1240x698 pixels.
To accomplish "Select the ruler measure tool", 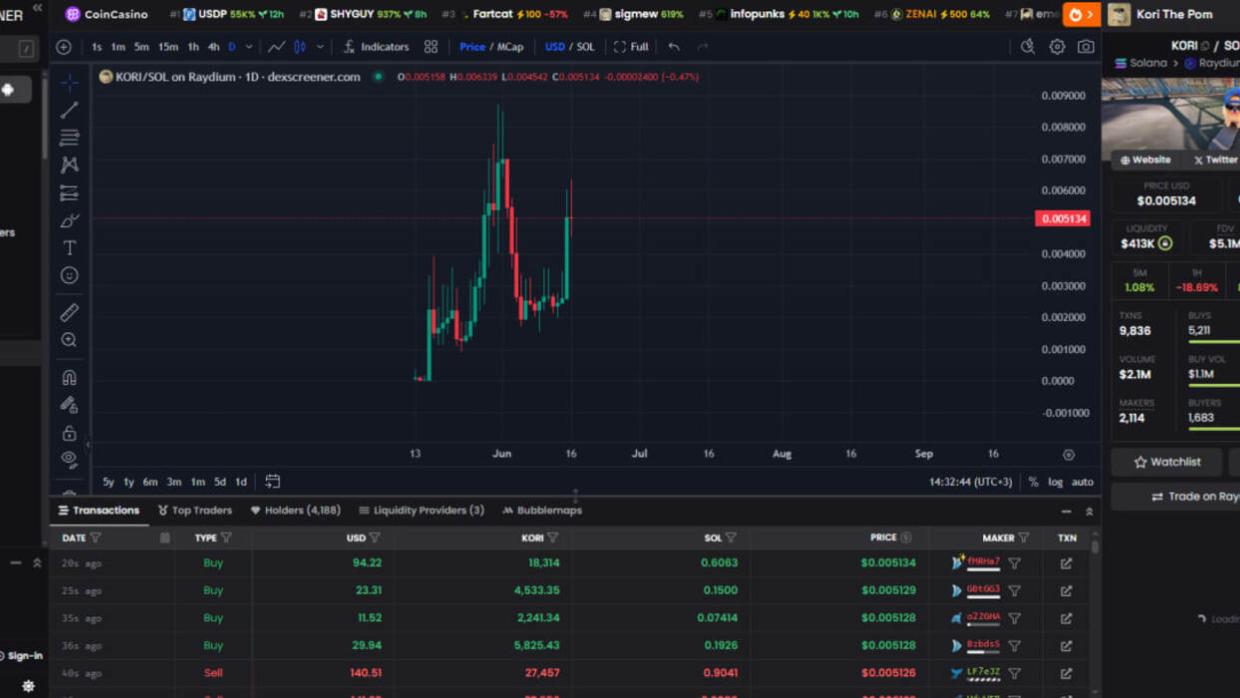I will (69, 313).
